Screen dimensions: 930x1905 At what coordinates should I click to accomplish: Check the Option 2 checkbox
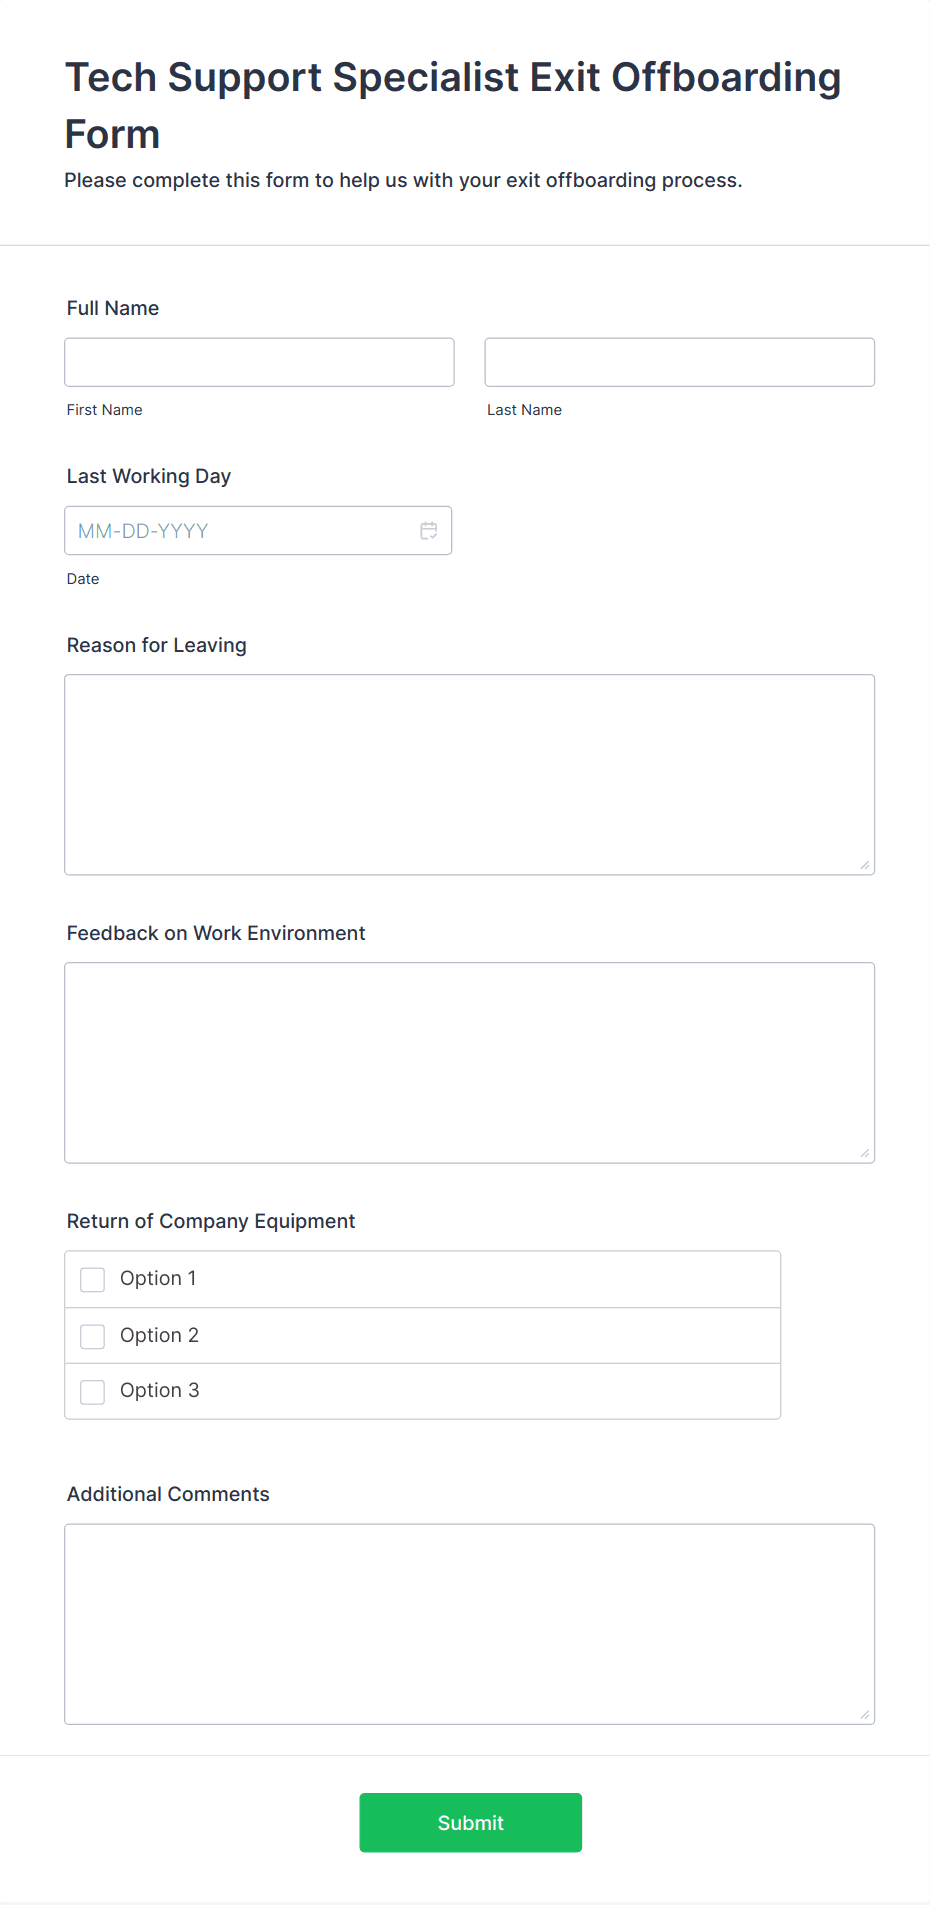[93, 1336]
